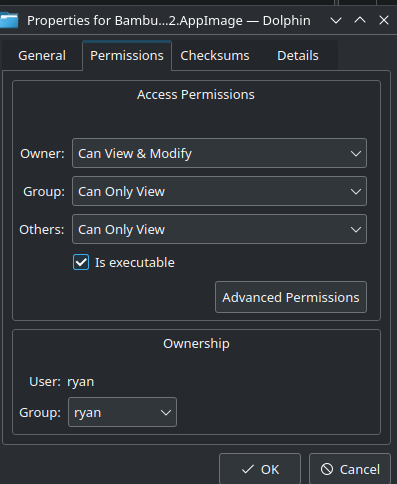The image size is (397, 484).
Task: Click the arrow on Owner combo box
Action: click(x=356, y=154)
